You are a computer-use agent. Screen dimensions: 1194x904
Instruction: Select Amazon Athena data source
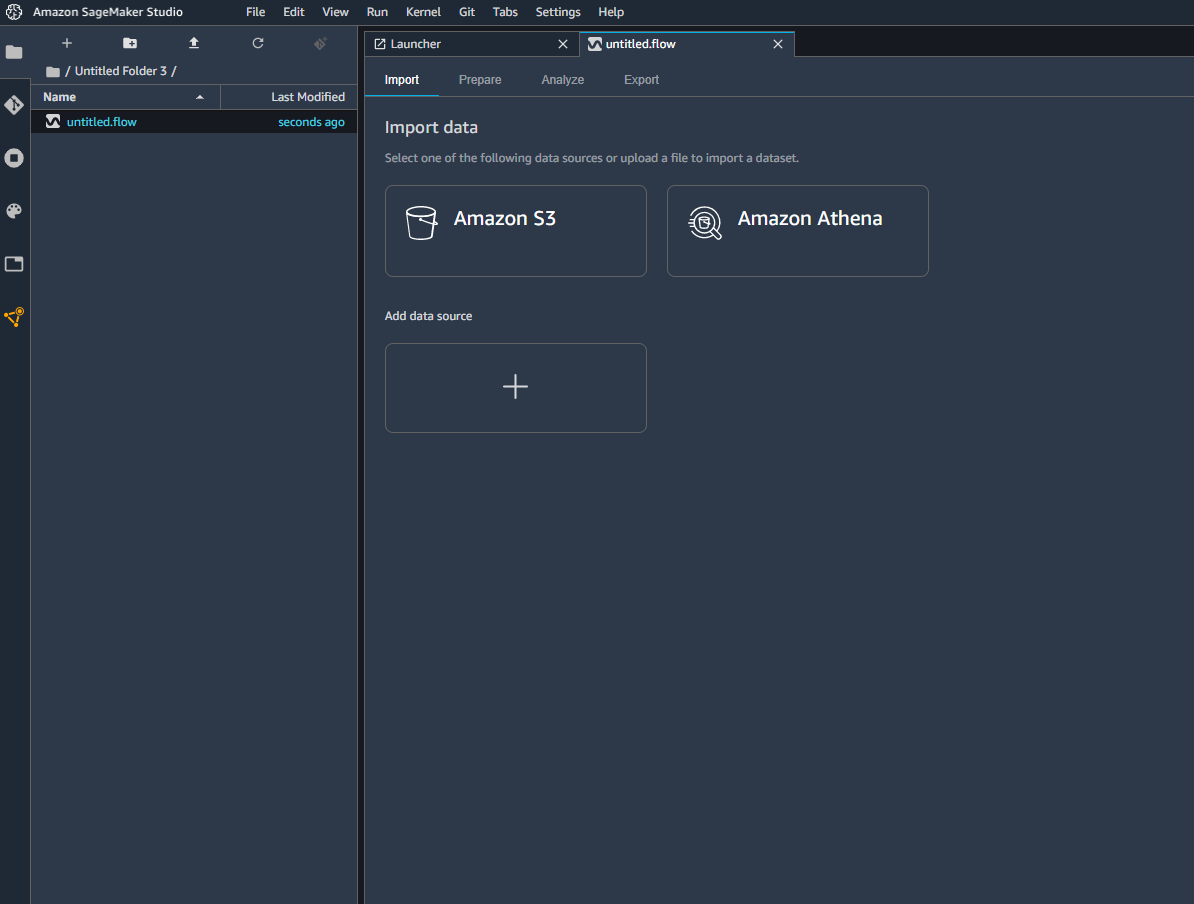pos(797,230)
